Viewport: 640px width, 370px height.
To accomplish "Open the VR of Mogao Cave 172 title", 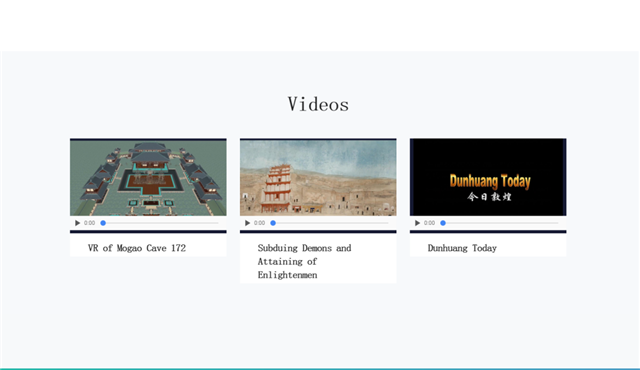I will point(137,248).
